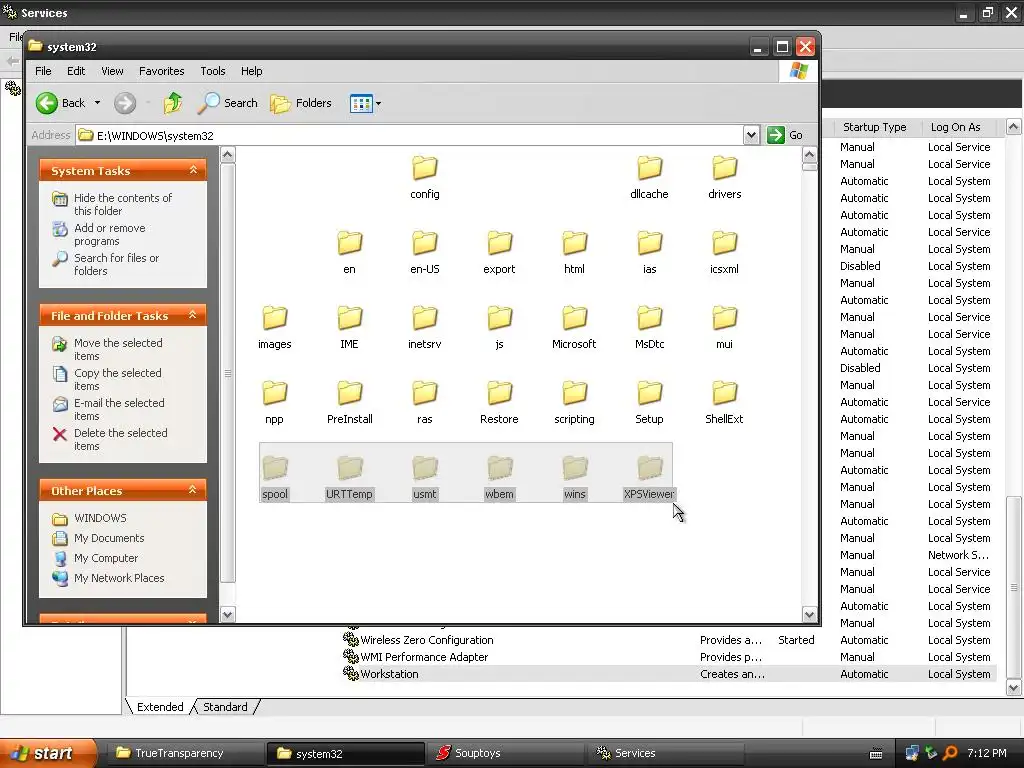Select the XPSViewer folder

pyautogui.click(x=649, y=477)
